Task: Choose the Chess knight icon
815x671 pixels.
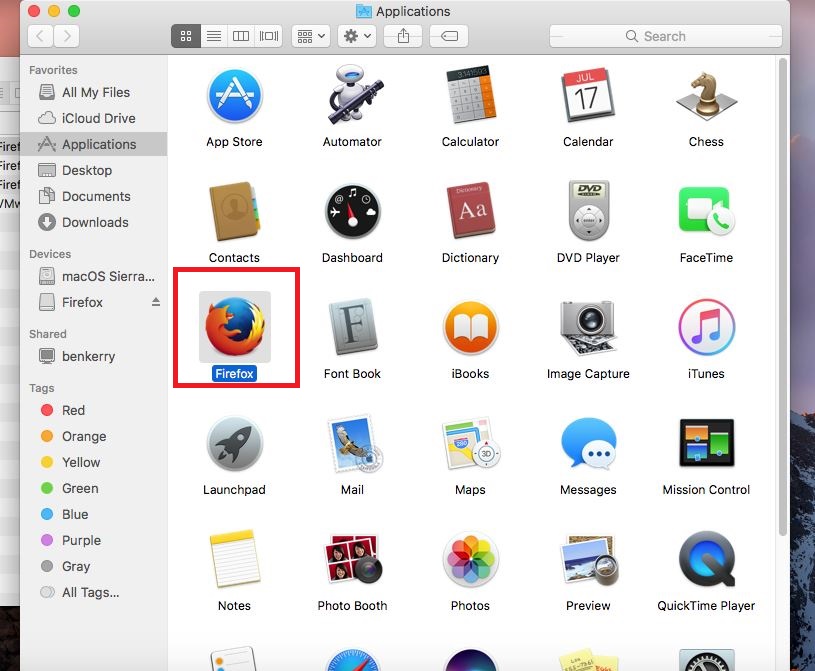Action: pyautogui.click(x=706, y=96)
